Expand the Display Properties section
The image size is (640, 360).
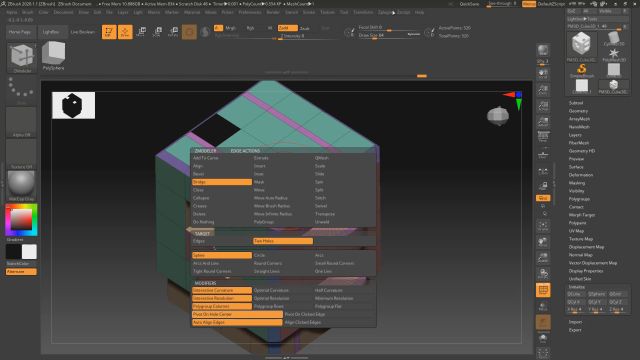[586, 271]
